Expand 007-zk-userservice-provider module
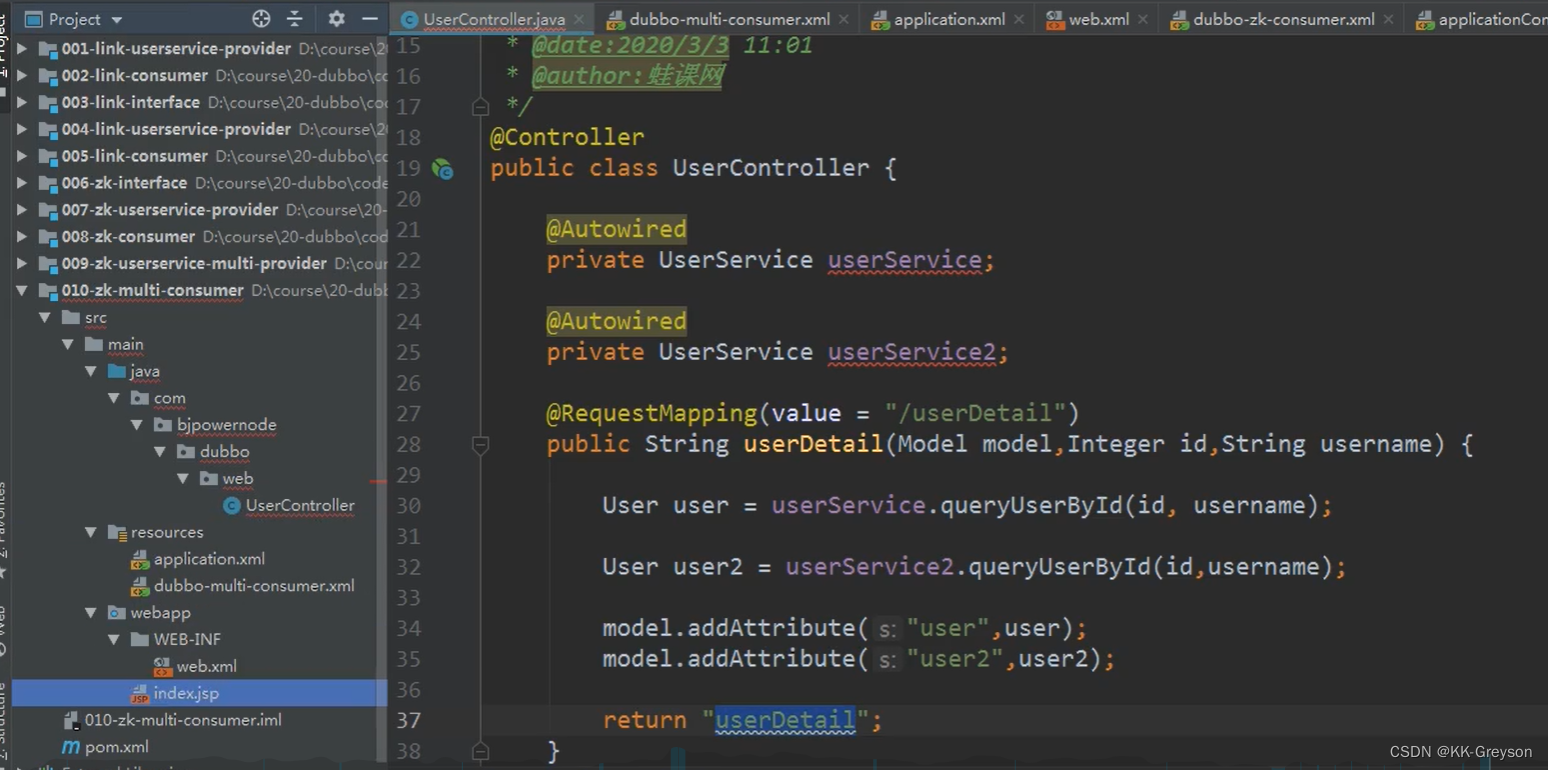This screenshot has height=770, width=1548. tap(21, 210)
